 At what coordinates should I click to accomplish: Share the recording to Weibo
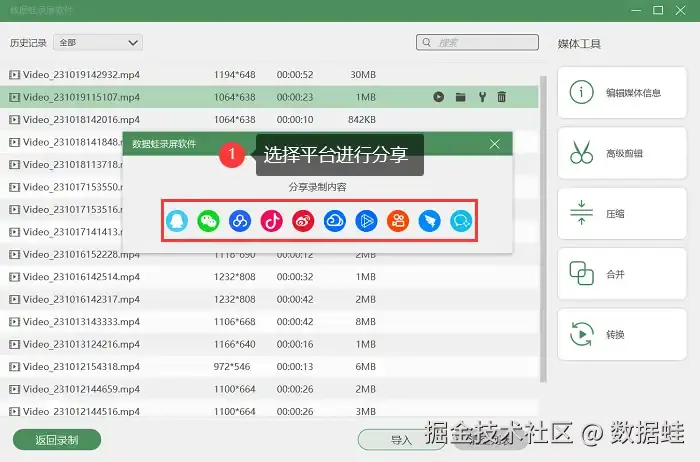tap(303, 221)
